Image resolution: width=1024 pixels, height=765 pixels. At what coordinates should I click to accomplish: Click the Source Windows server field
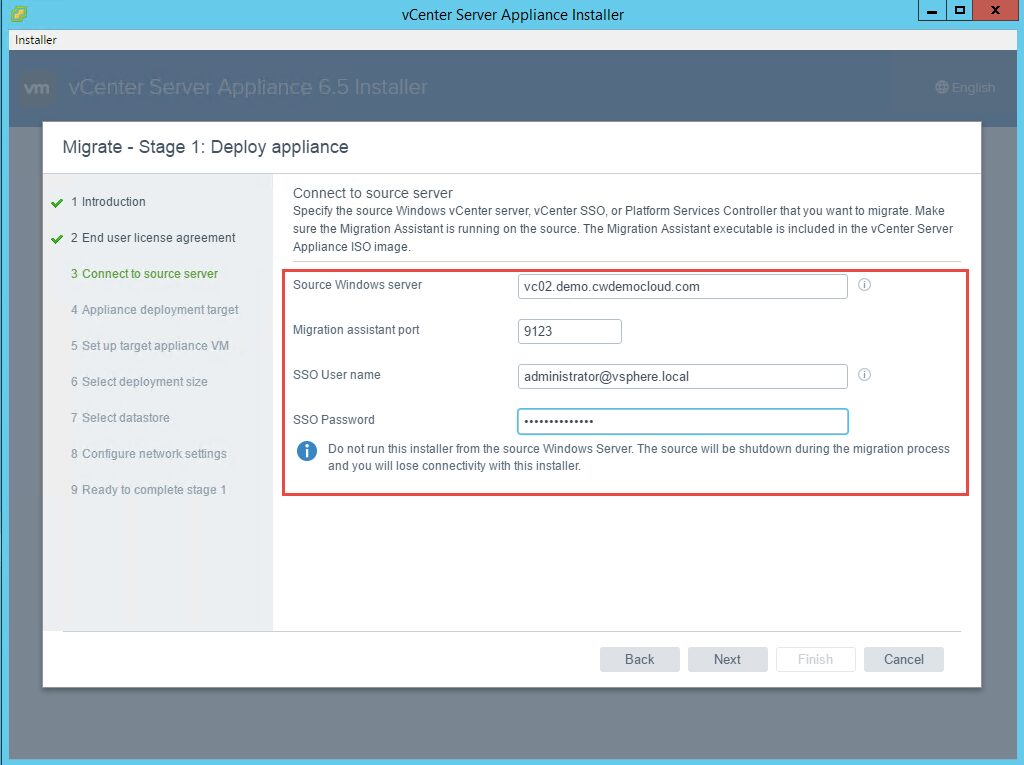pyautogui.click(x=682, y=286)
